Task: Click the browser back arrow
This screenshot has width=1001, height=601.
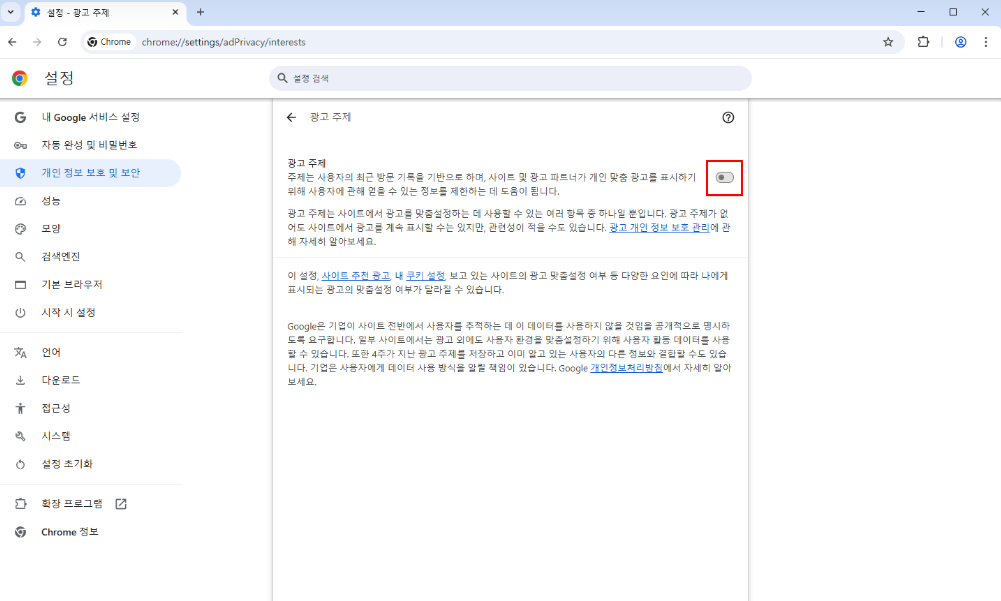Action: 12,42
